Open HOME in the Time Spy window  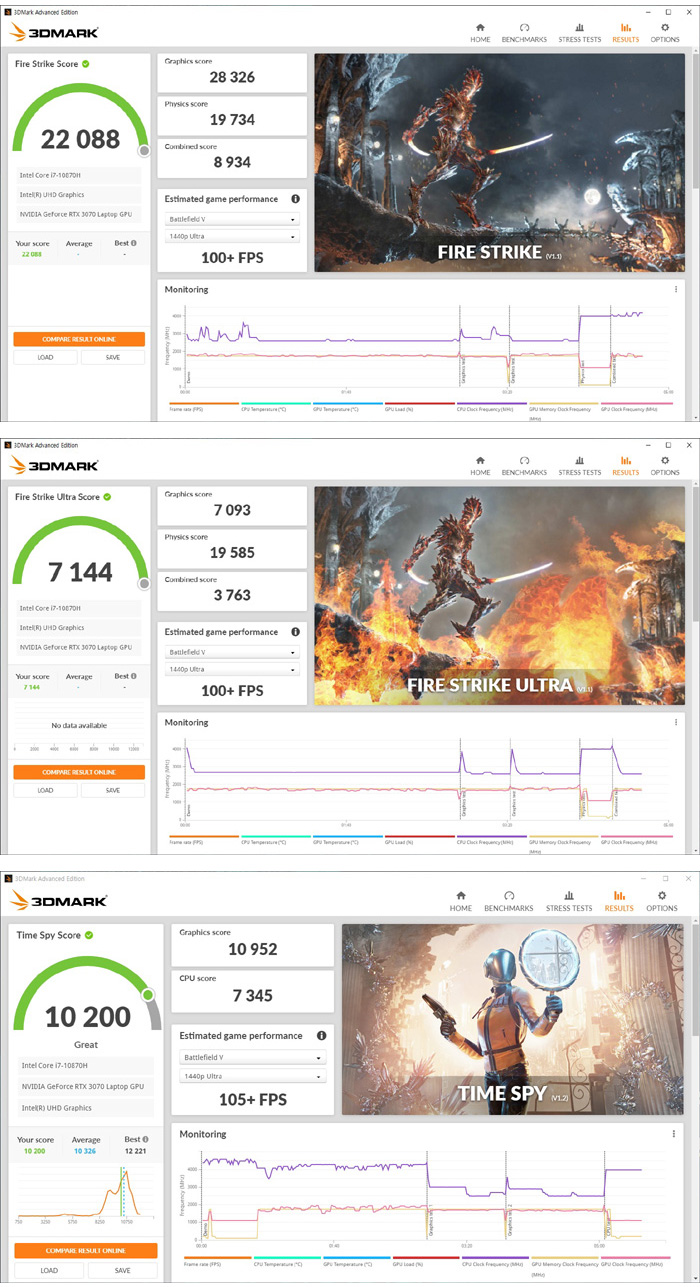click(x=461, y=901)
